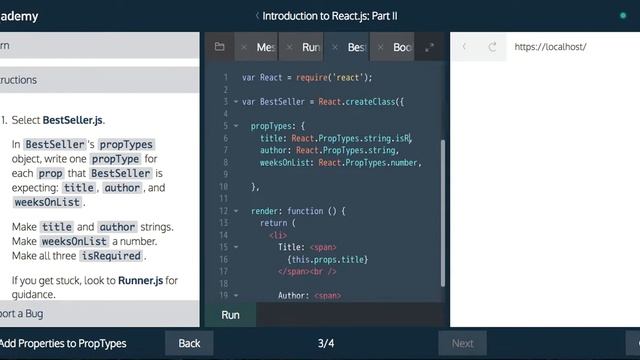Click the Runner.js bold text in instructions

click(x=140, y=280)
